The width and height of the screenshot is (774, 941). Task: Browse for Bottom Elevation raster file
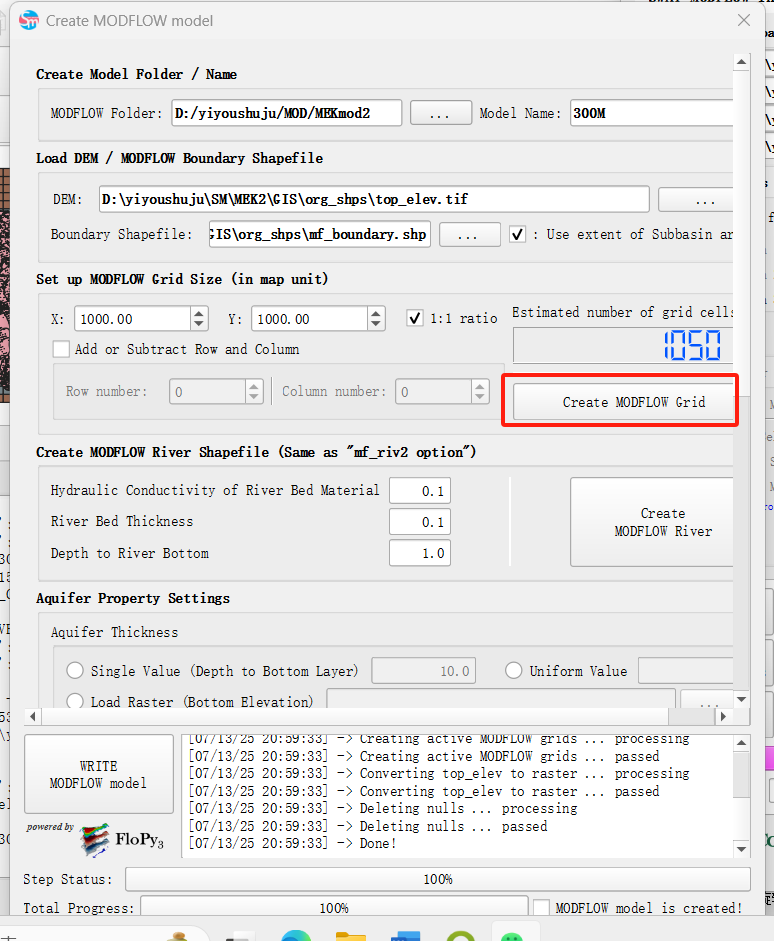[x=707, y=699]
